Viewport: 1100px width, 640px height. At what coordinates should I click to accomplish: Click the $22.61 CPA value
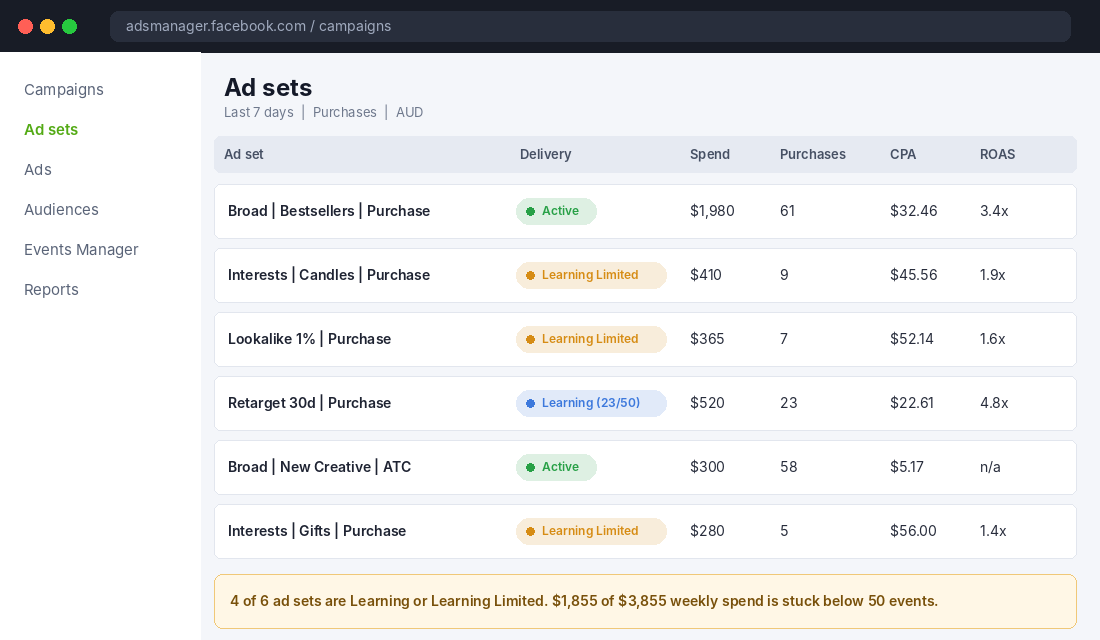[912, 403]
